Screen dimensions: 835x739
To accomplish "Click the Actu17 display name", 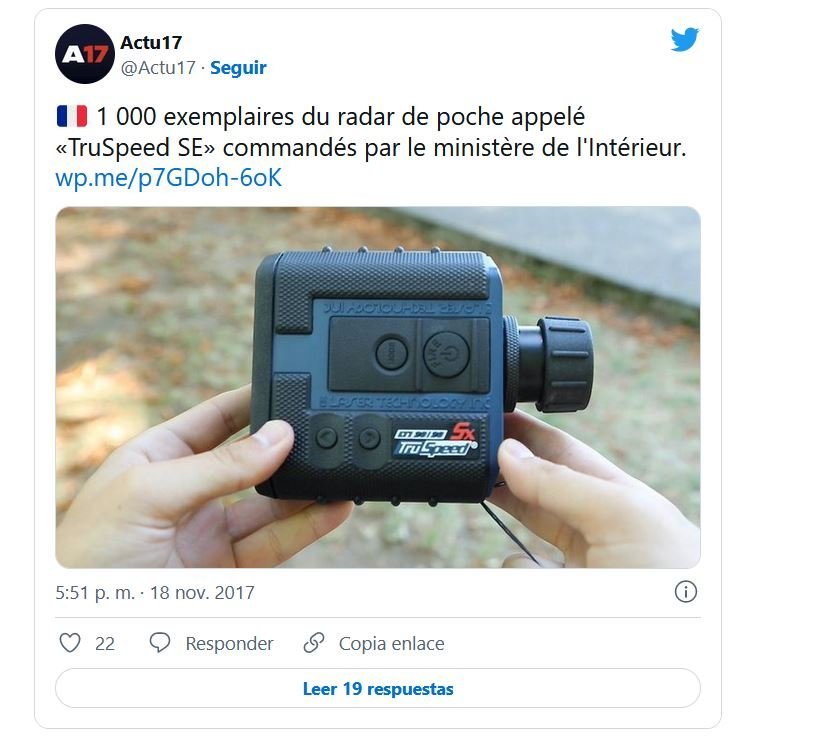I will [151, 42].
